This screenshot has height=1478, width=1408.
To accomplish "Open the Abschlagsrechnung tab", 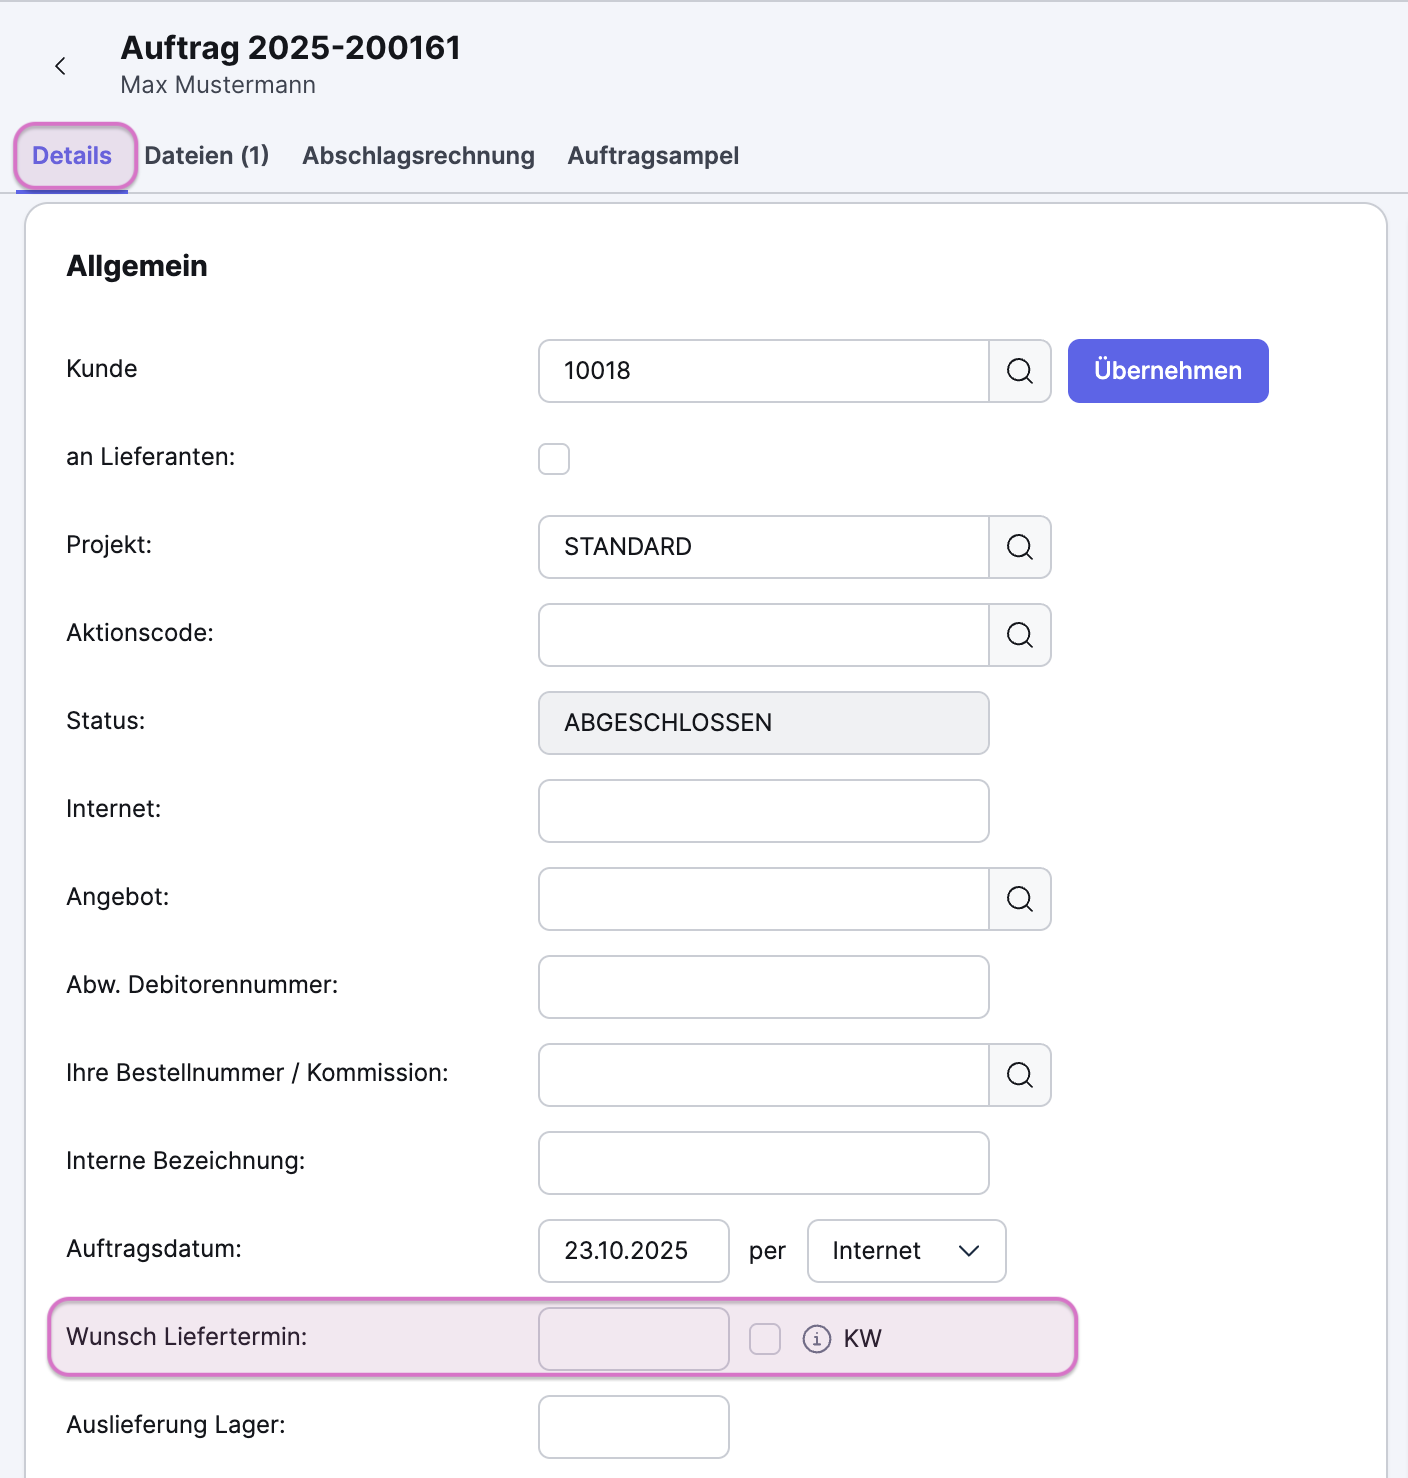I will (x=418, y=156).
